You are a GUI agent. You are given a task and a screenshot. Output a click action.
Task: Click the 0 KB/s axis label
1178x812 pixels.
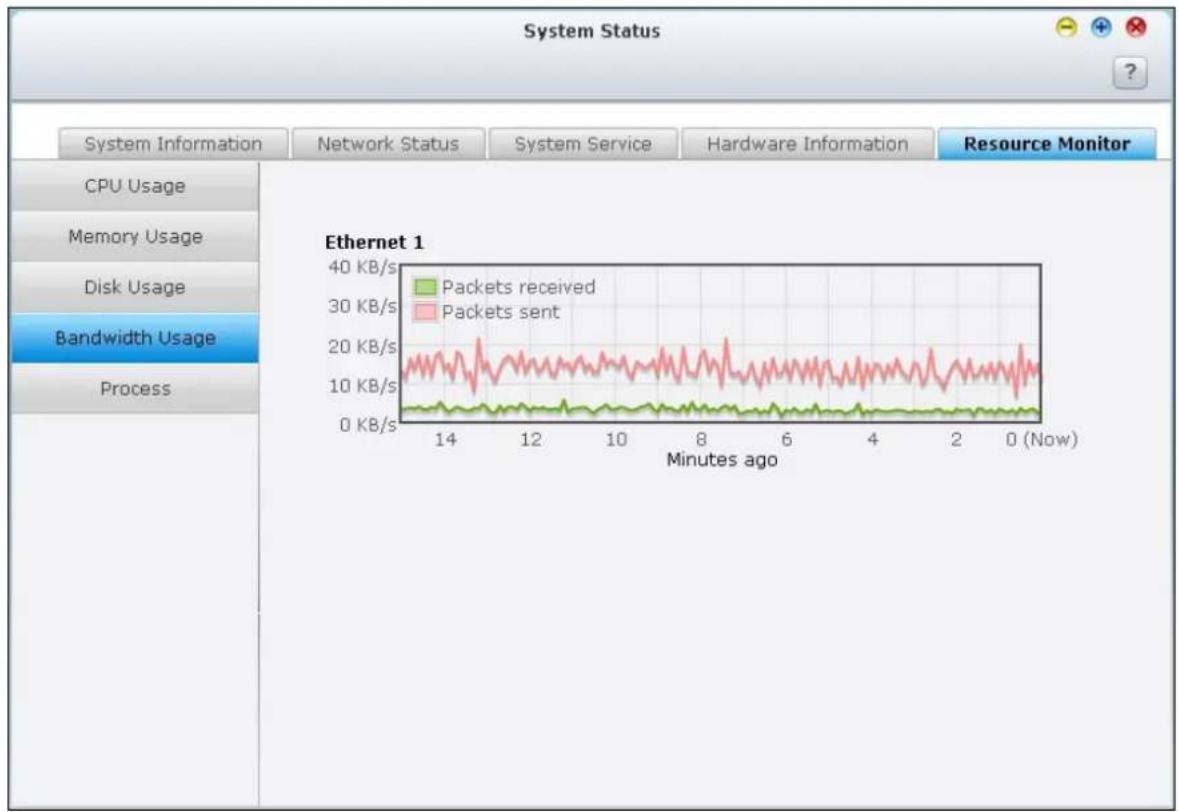(x=367, y=425)
